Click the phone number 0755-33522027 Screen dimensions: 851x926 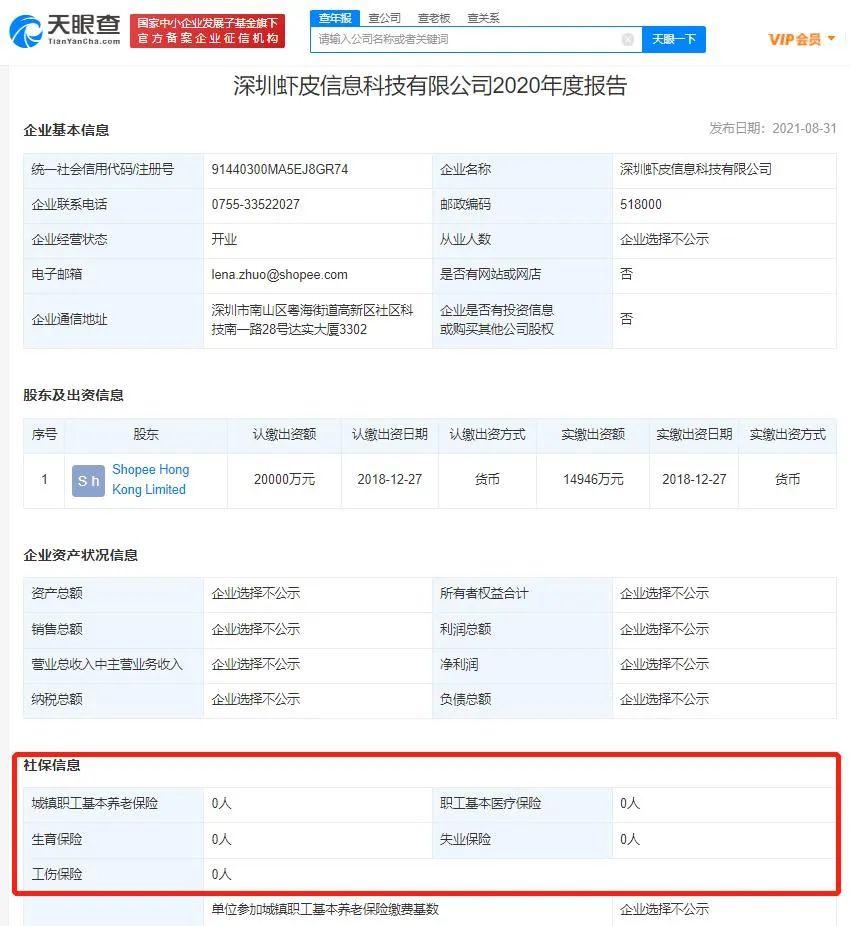tap(254, 204)
